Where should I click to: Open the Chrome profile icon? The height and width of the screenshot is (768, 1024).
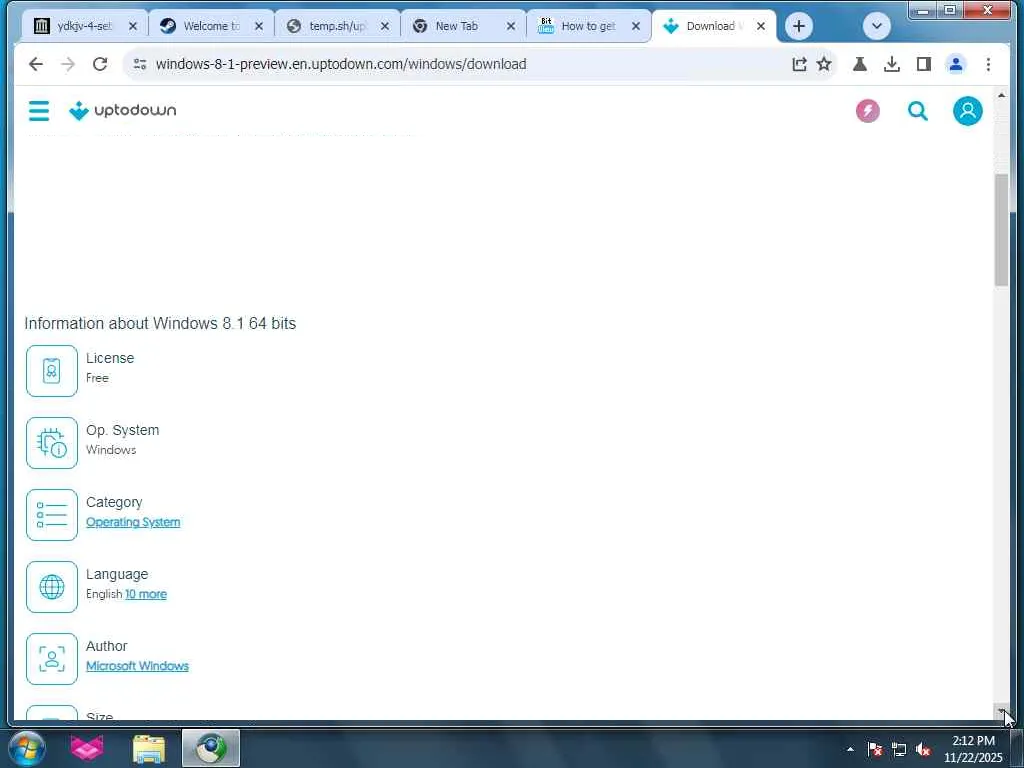coord(955,64)
